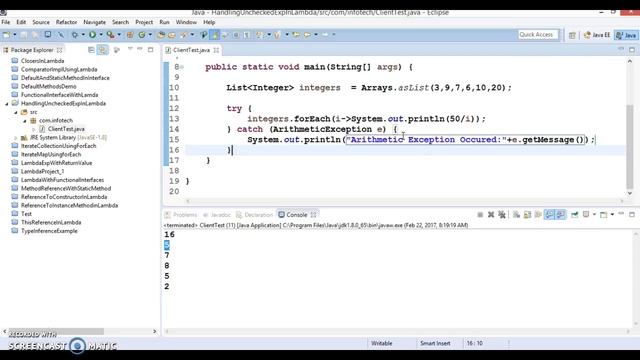Switch to the Problems tab
This screenshot has height=360, width=640.
[x=181, y=215]
